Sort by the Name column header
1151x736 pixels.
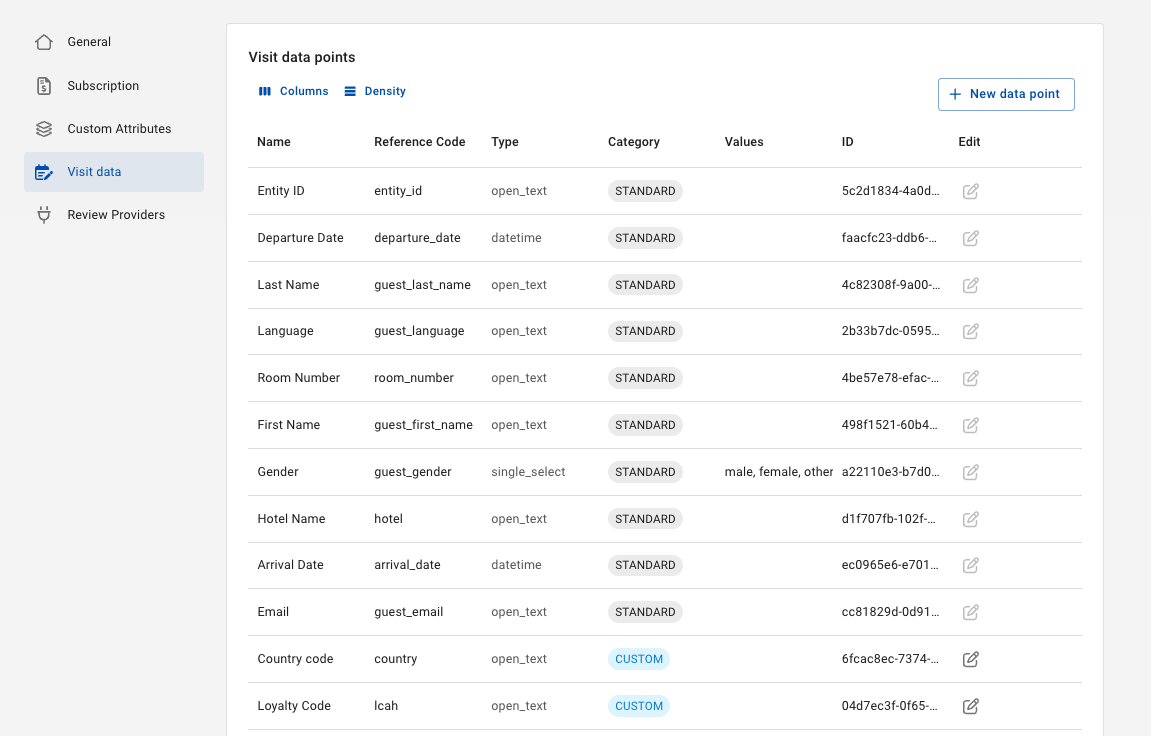274,142
